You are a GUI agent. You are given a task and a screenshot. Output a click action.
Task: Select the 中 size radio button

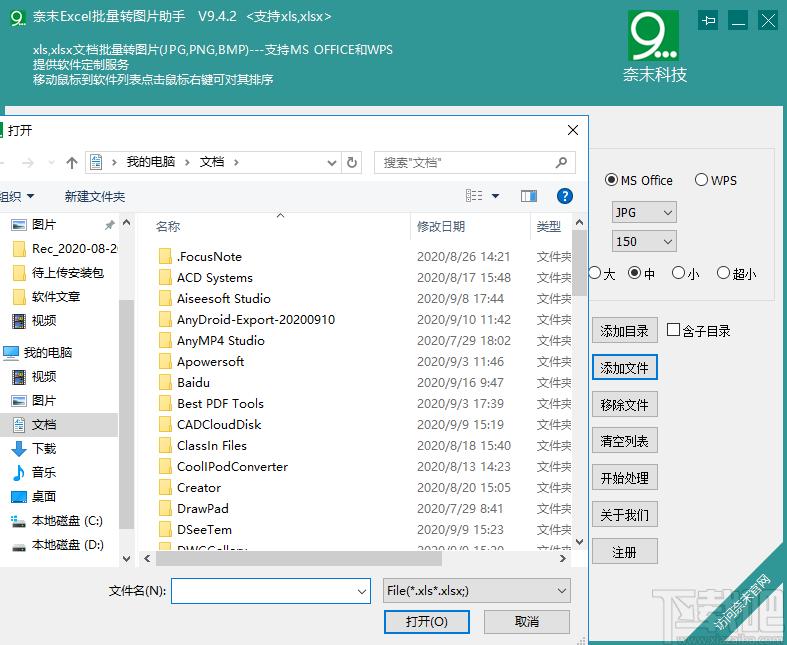(634, 273)
